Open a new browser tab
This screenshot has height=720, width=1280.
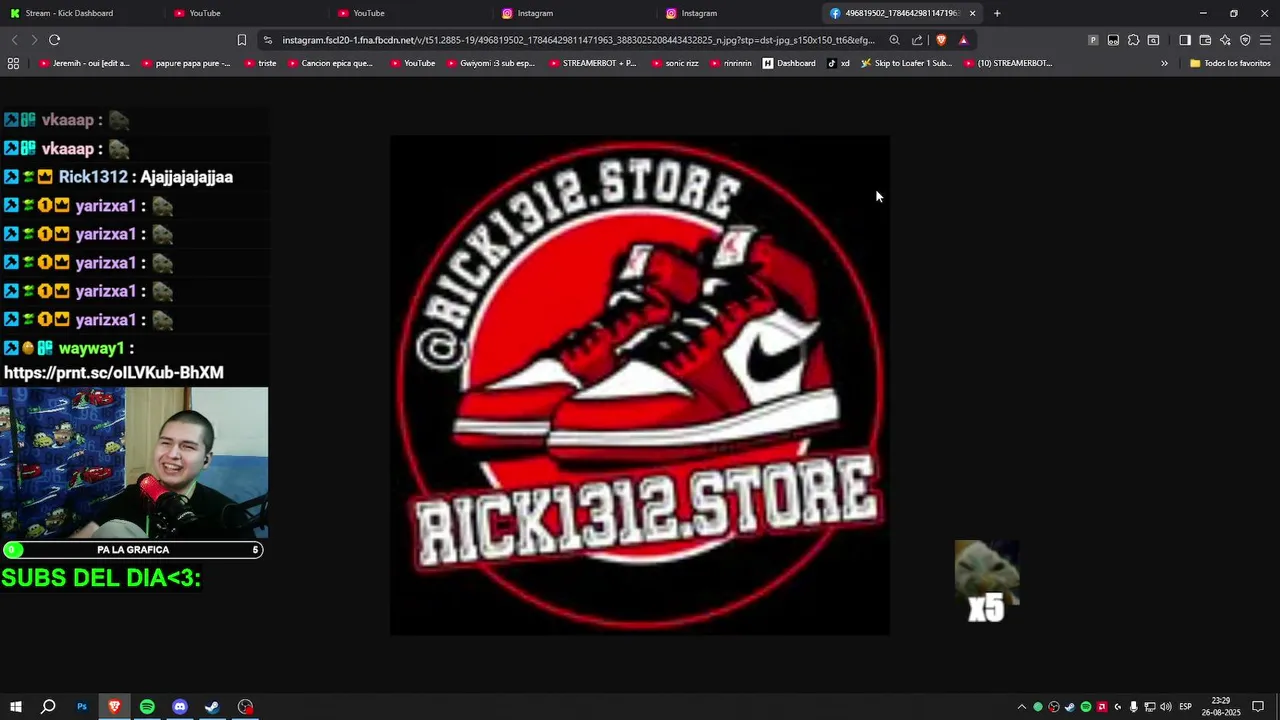(x=997, y=13)
